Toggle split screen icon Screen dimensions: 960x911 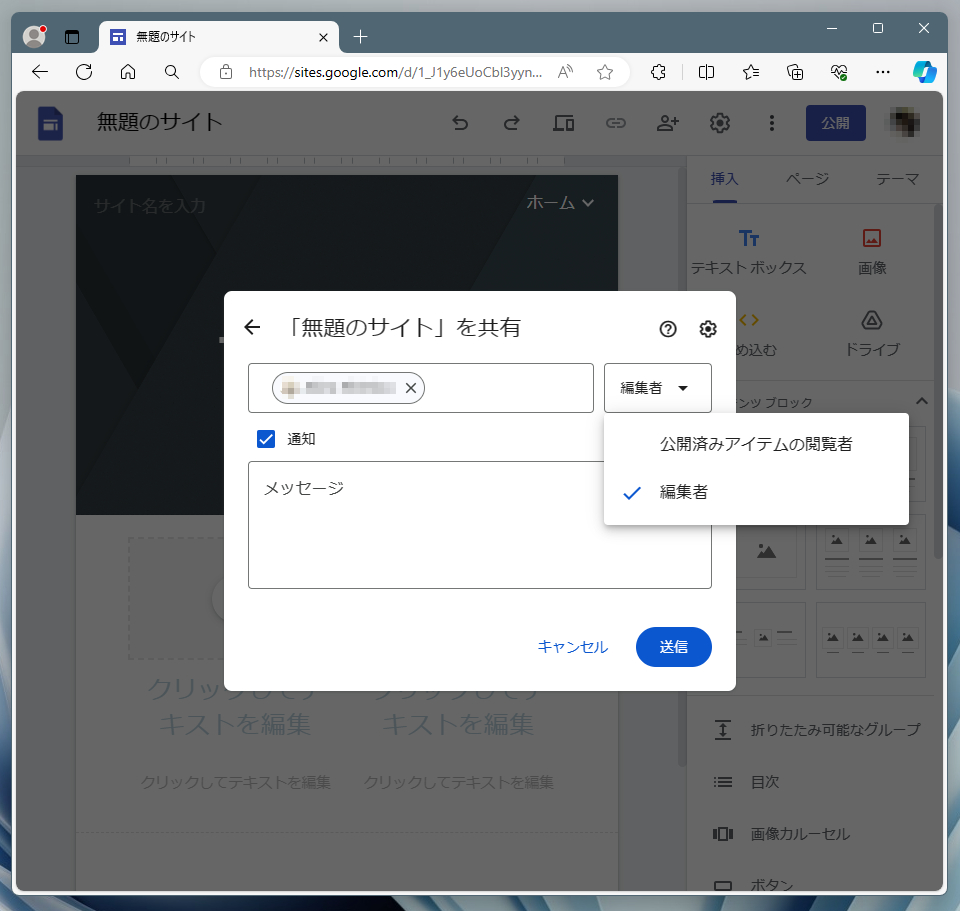(706, 72)
